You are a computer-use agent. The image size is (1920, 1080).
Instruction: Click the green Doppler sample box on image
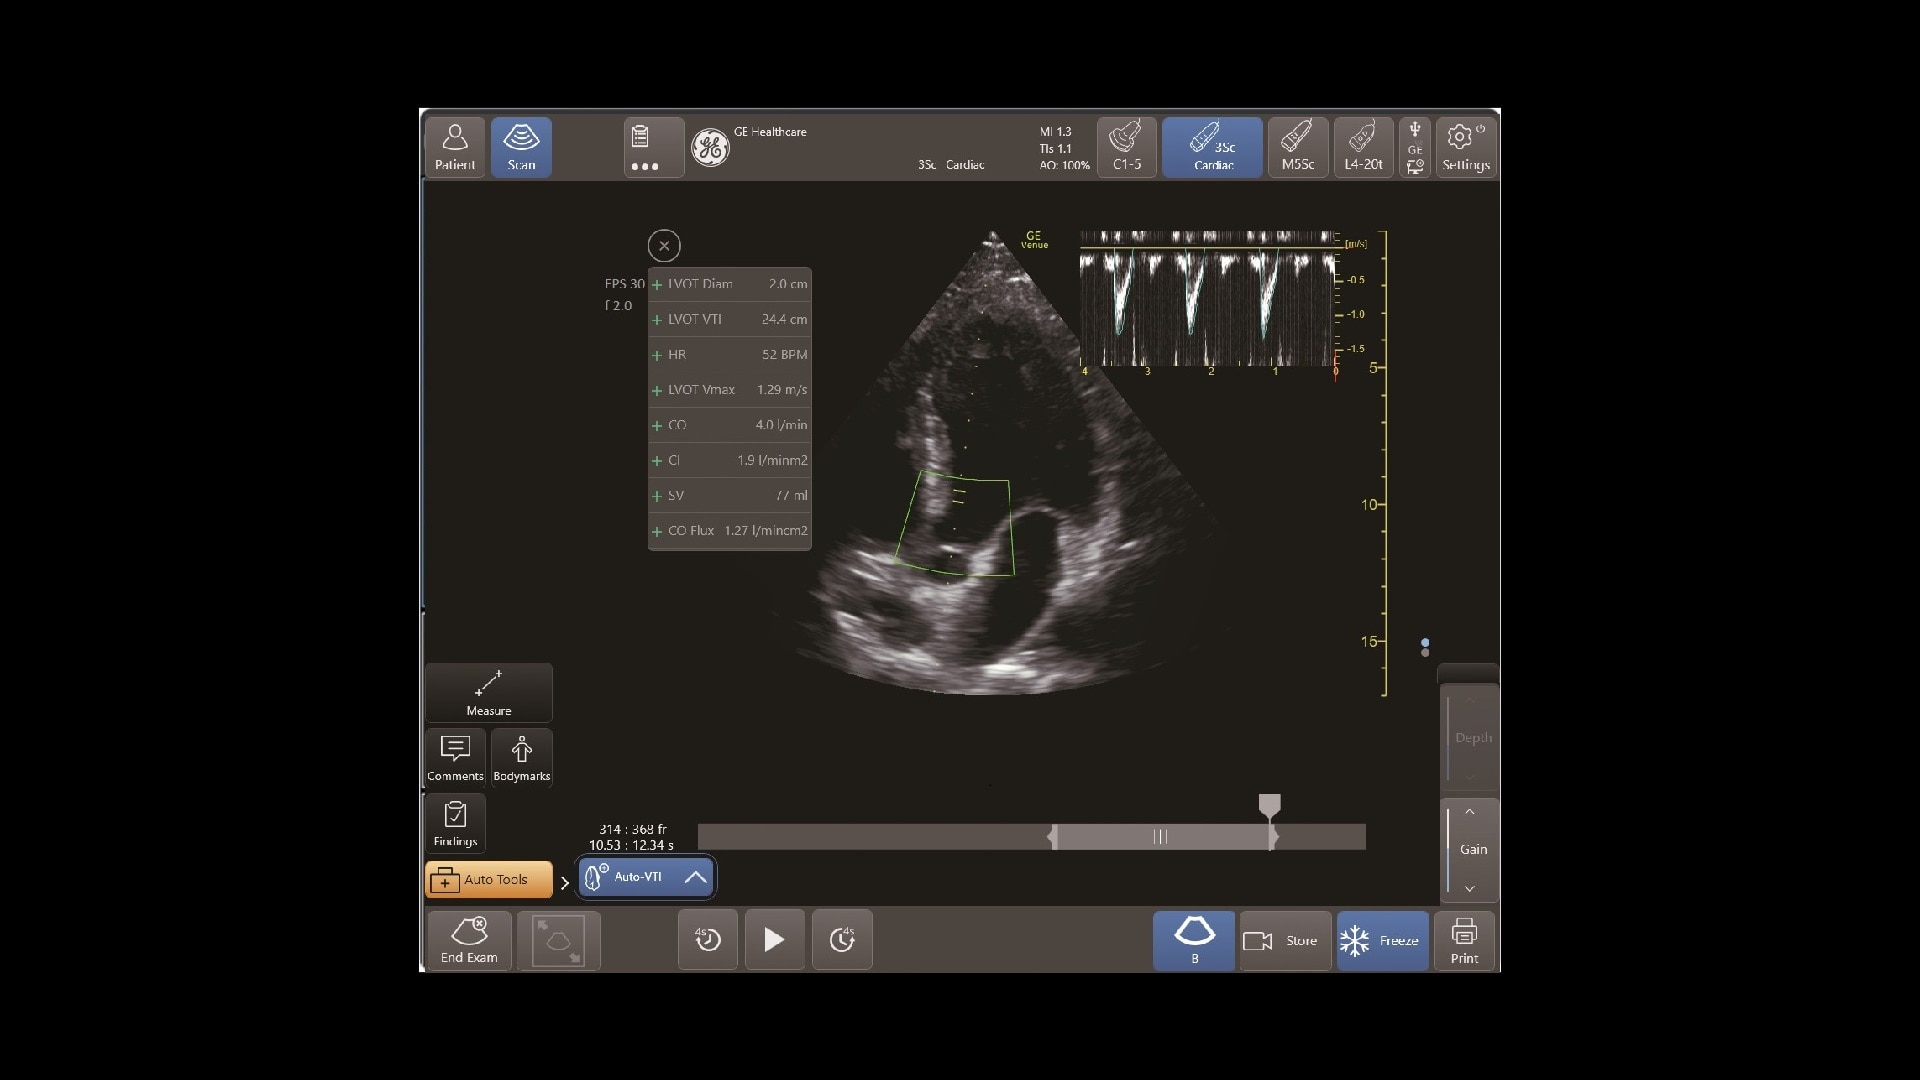click(x=955, y=524)
